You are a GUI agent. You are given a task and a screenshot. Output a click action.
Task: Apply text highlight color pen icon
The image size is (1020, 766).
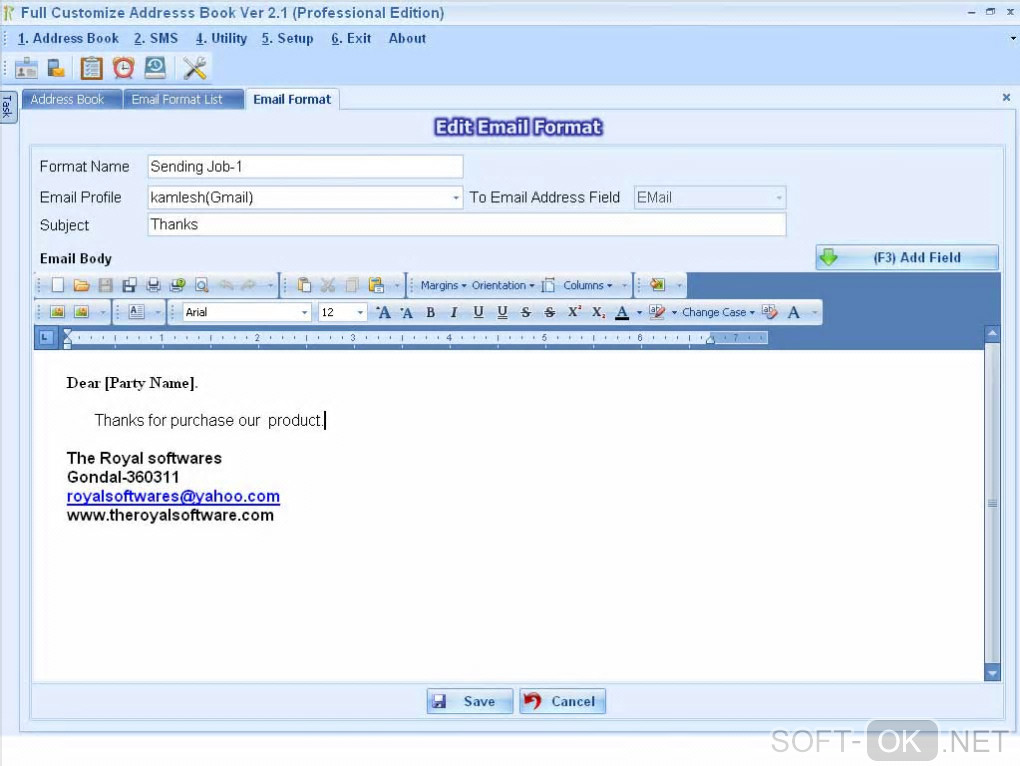(657, 312)
